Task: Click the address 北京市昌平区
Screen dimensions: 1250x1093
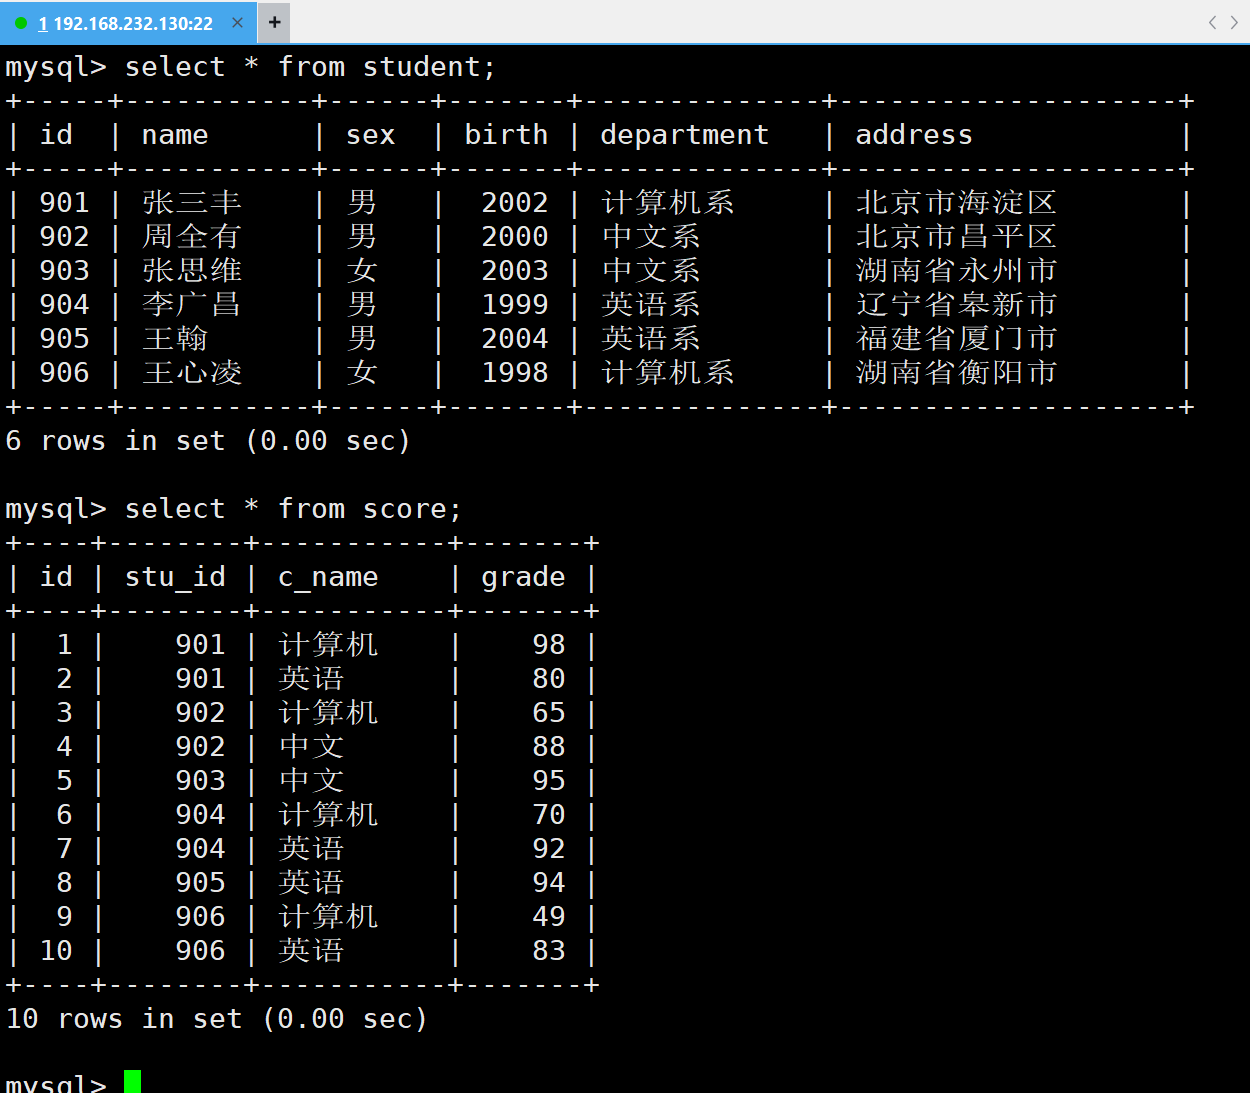Action: click(956, 236)
